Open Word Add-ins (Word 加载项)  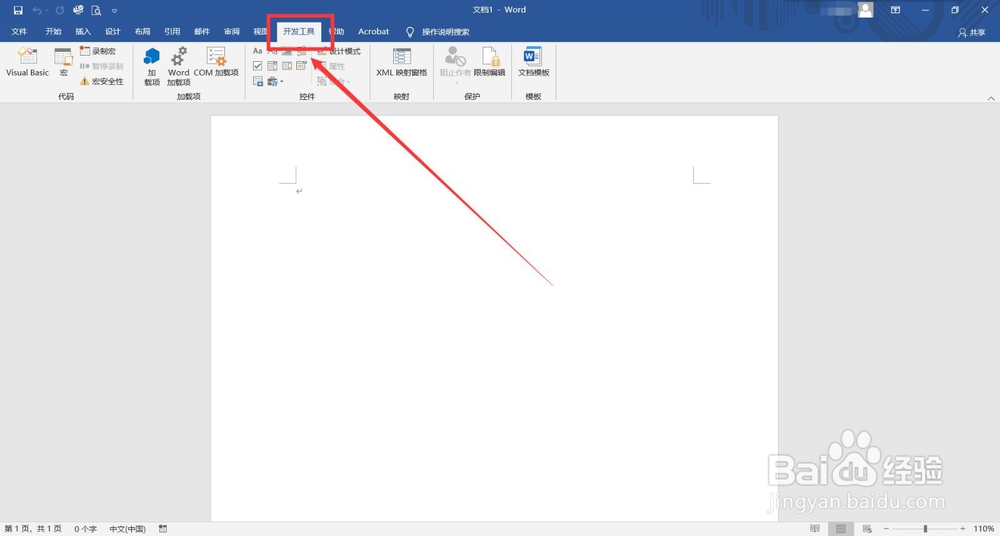click(x=179, y=66)
